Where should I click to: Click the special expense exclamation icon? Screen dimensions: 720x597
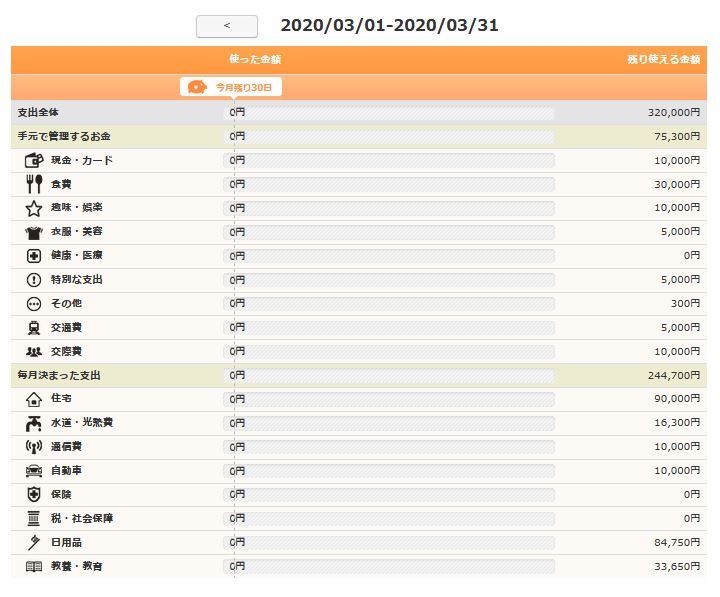(x=34, y=280)
